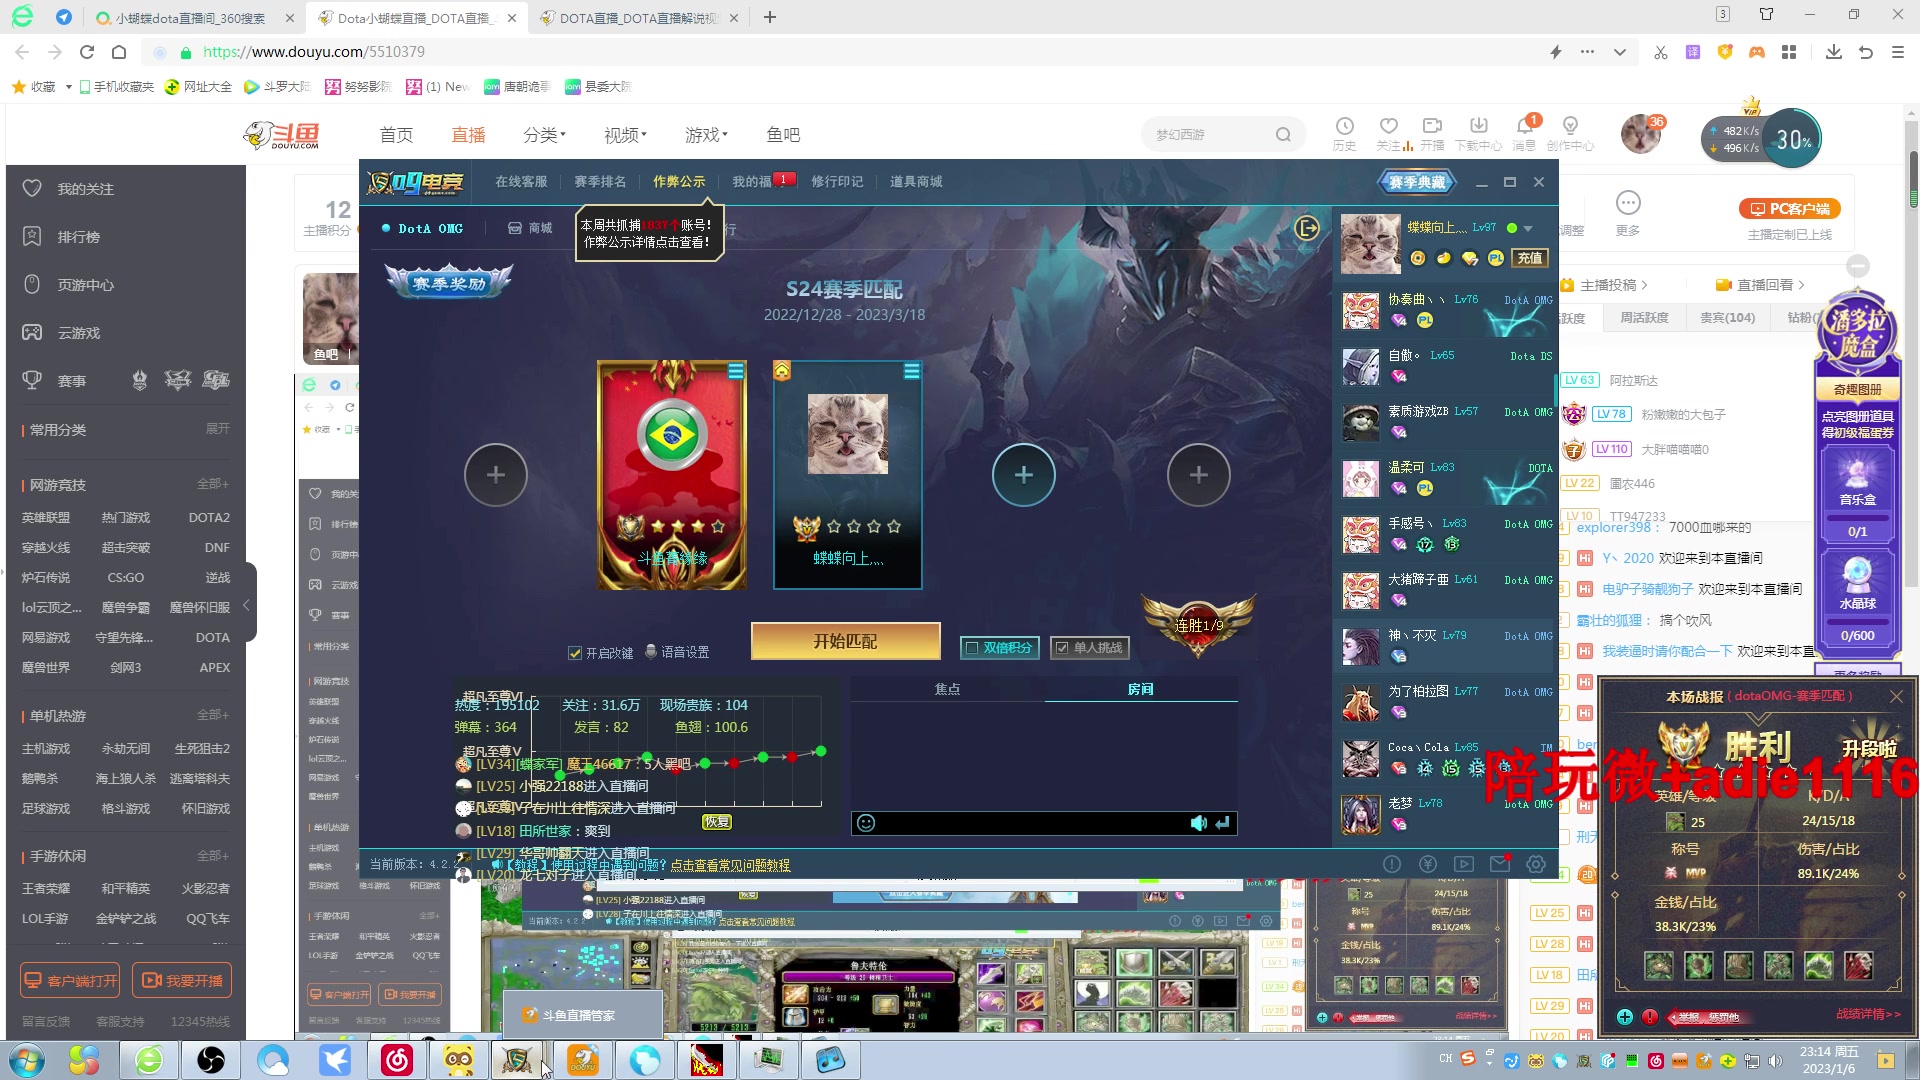Click the PC客户端 orange button
1920x1080 pixels.
point(1790,209)
